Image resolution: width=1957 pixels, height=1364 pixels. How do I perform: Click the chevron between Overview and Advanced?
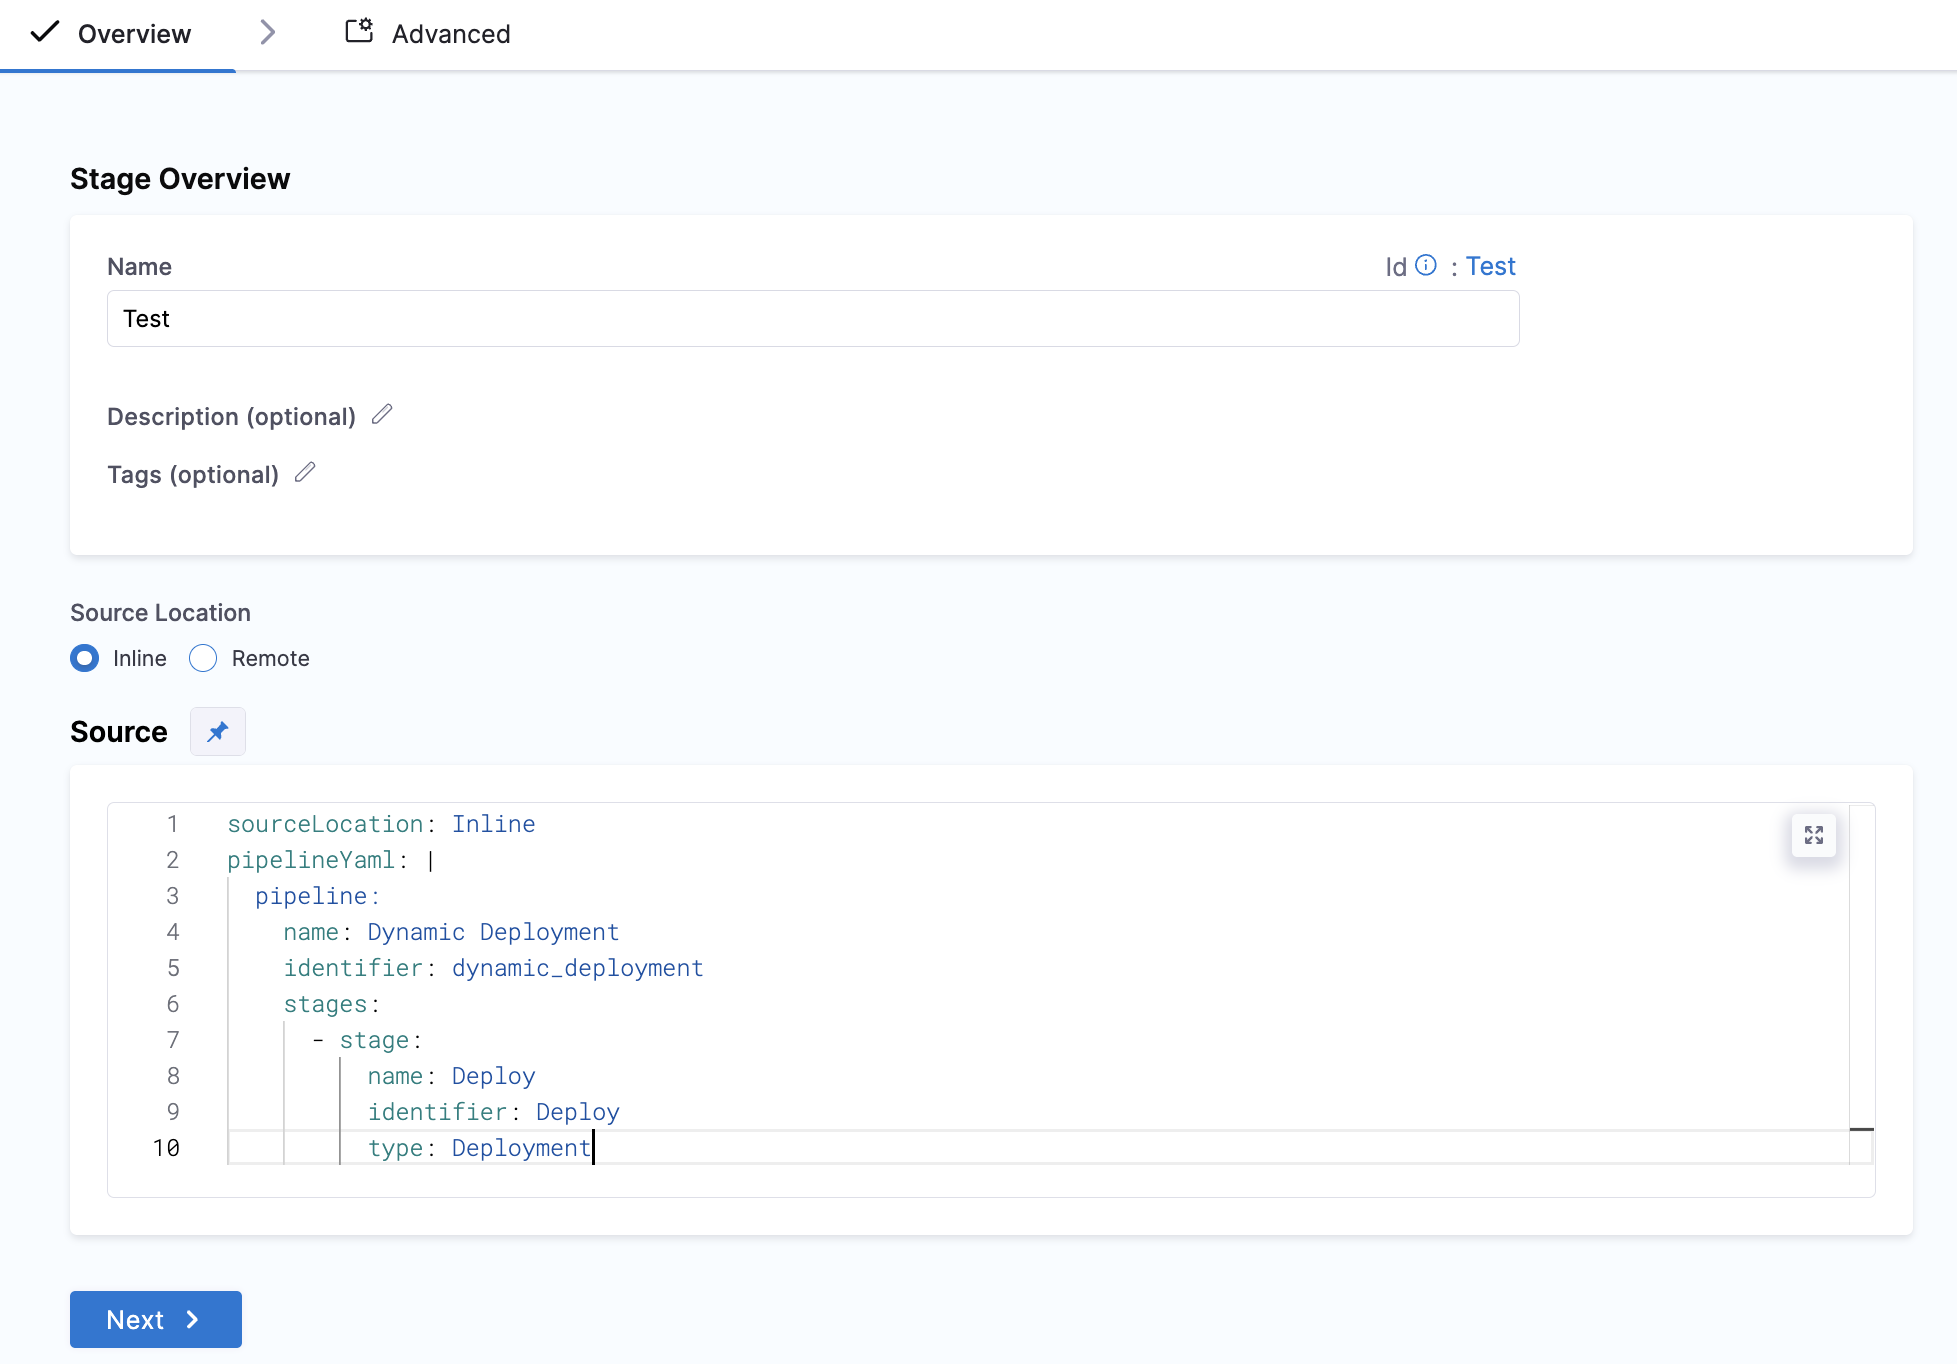coord(267,33)
